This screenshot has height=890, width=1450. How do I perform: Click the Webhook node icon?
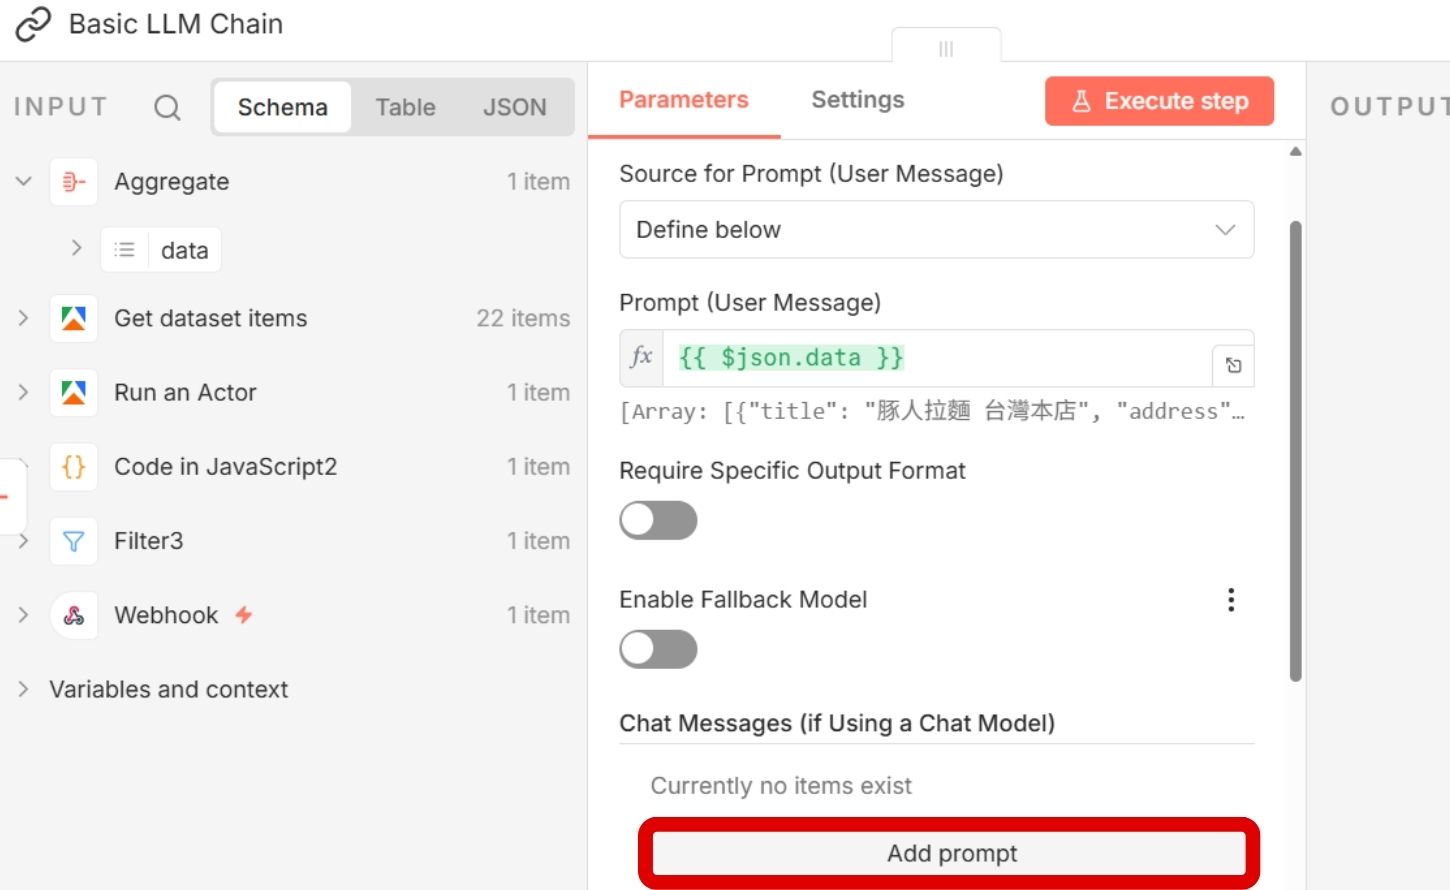(x=74, y=615)
